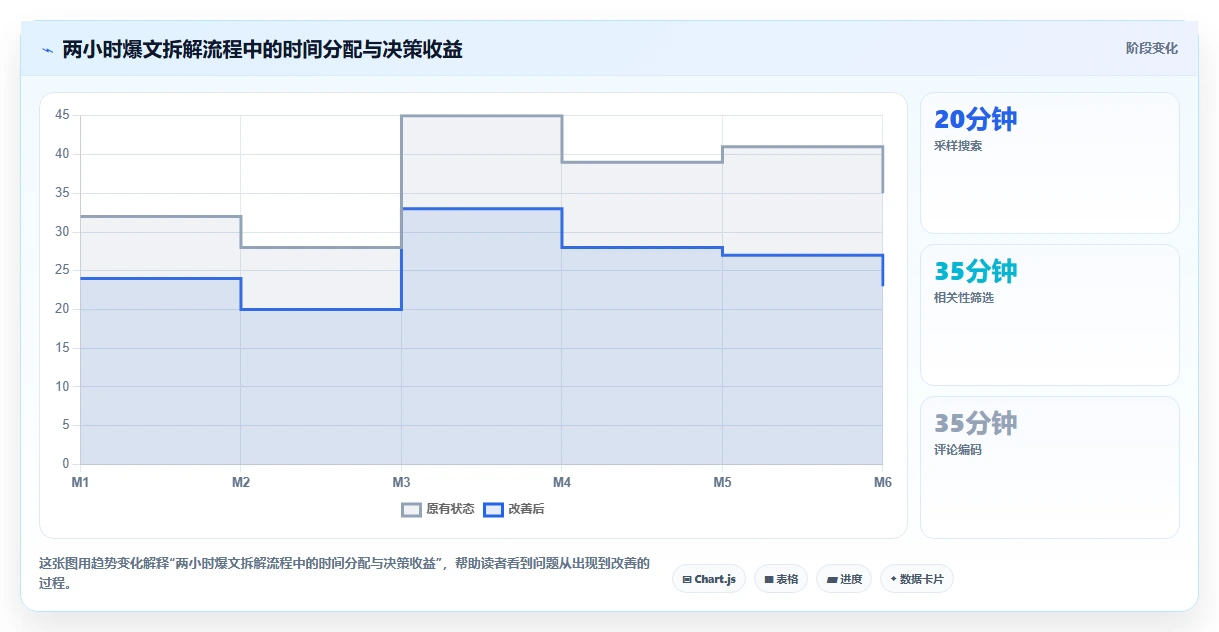
Task: Click the 改善后 legend label
Action: pos(526,509)
